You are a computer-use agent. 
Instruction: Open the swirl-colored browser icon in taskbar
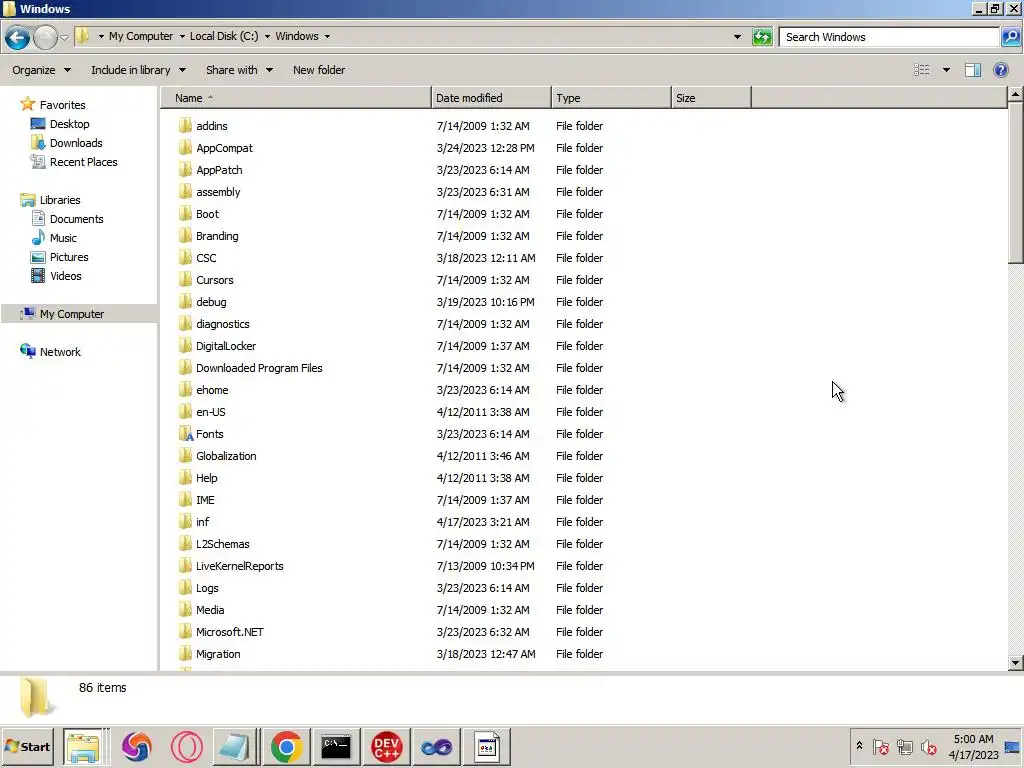(136, 746)
